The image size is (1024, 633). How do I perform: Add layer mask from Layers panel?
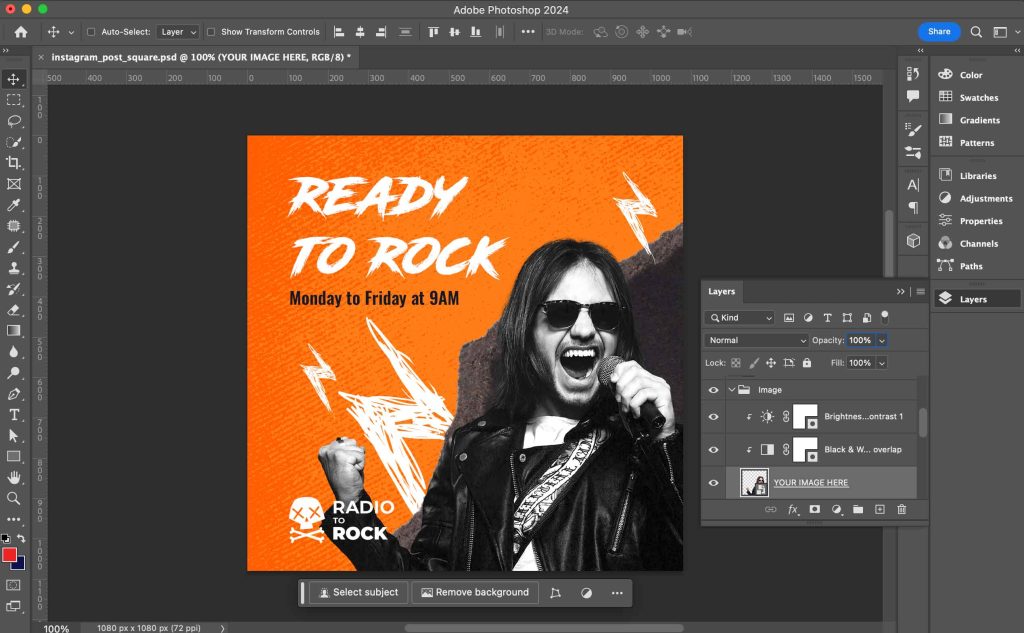point(815,509)
